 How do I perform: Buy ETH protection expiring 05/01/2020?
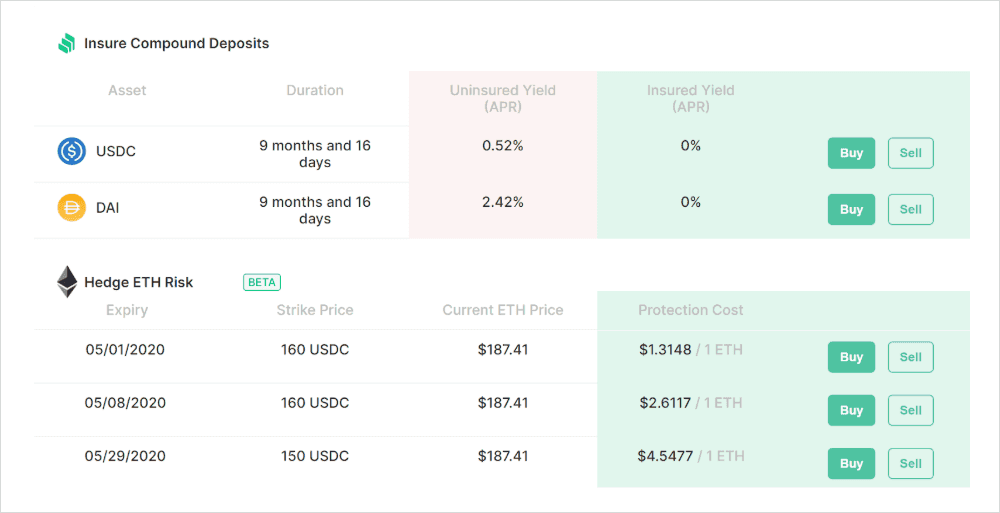tap(851, 357)
